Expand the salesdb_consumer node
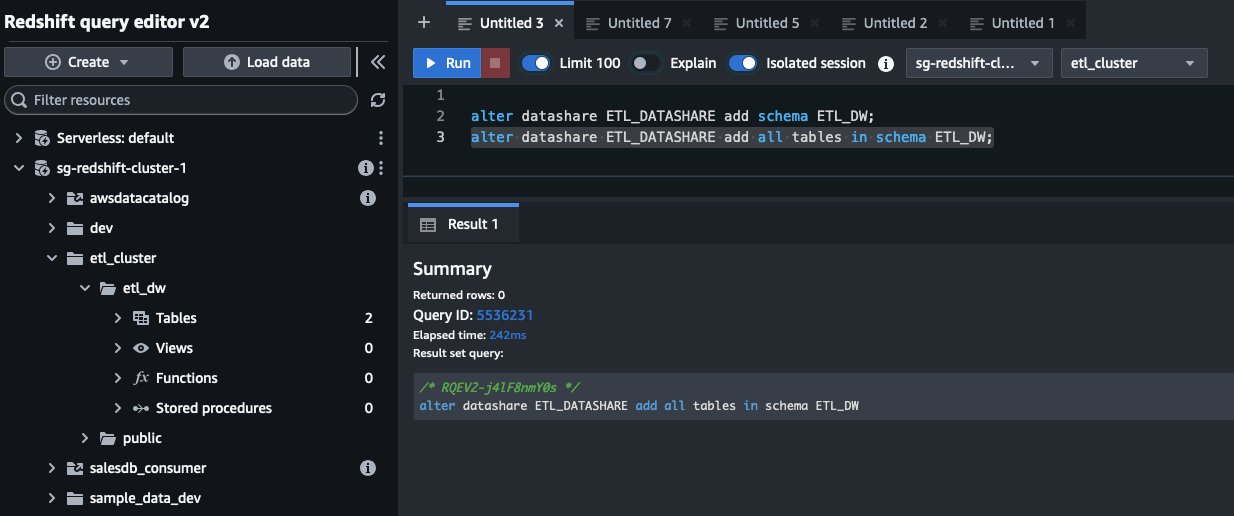This screenshot has height=516, width=1234. coord(52,468)
